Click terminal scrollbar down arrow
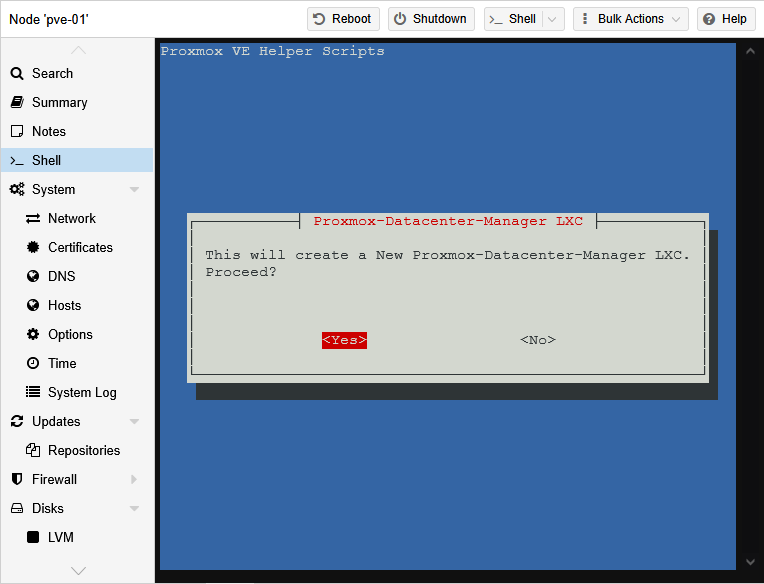The image size is (764, 584). (x=750, y=562)
